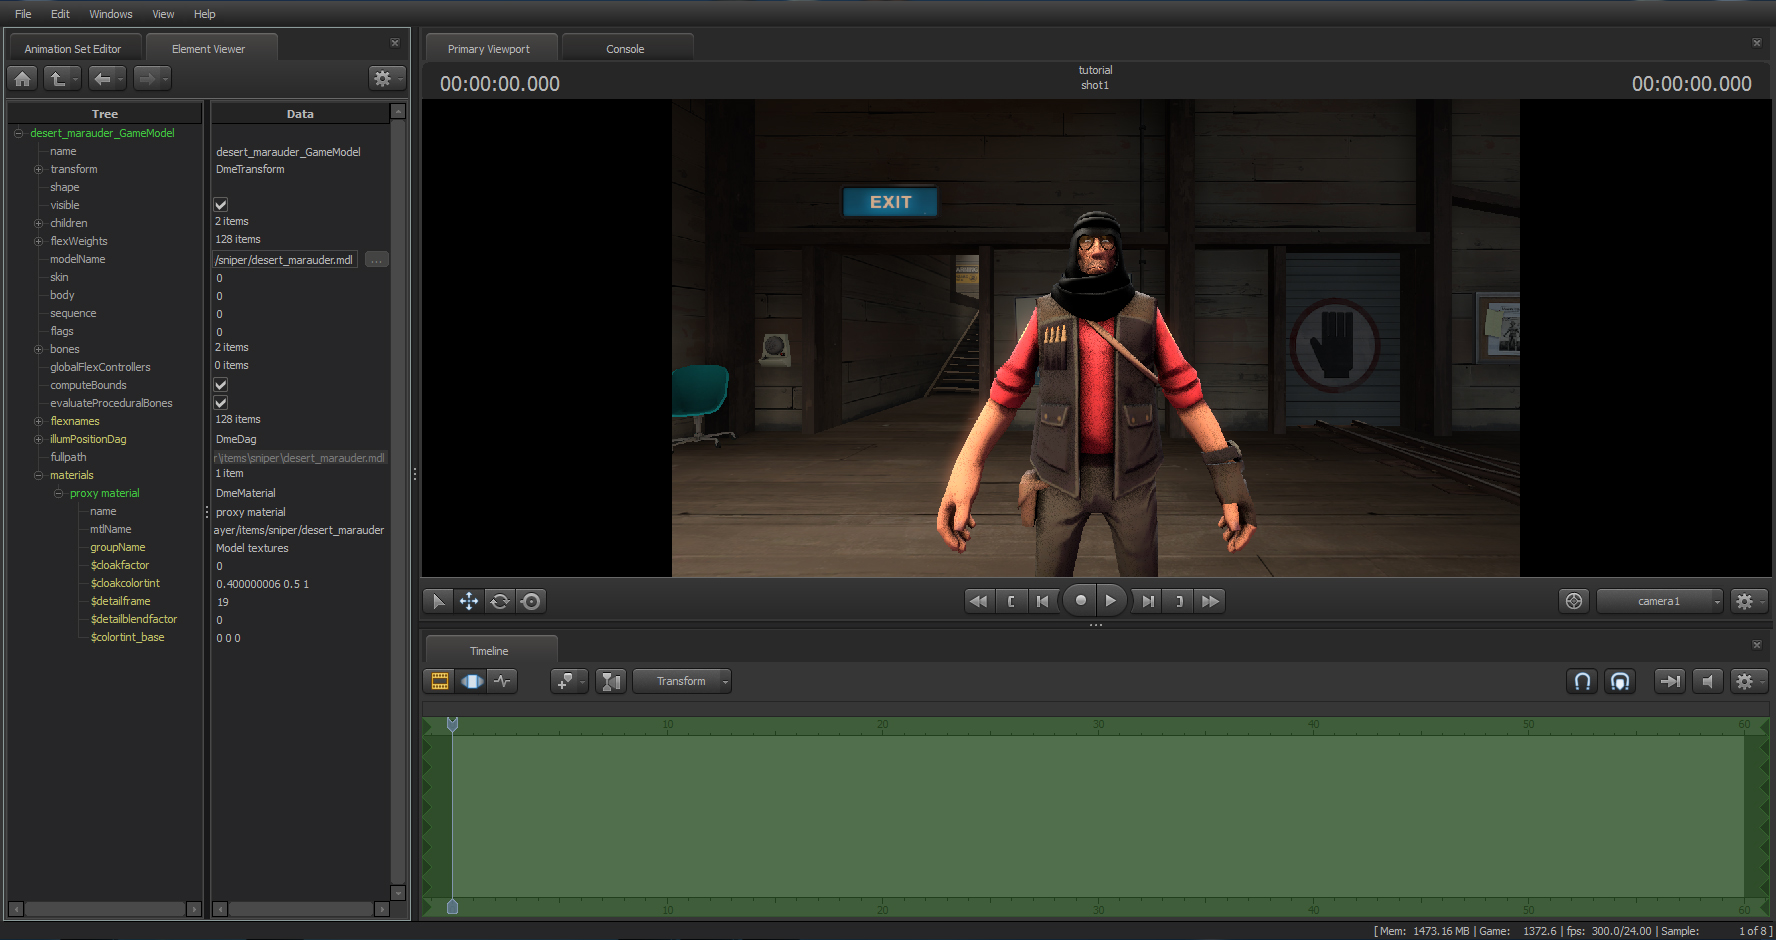Switch to the Animation Set Editor tab
The height and width of the screenshot is (940, 1777).
pyautogui.click(x=73, y=49)
